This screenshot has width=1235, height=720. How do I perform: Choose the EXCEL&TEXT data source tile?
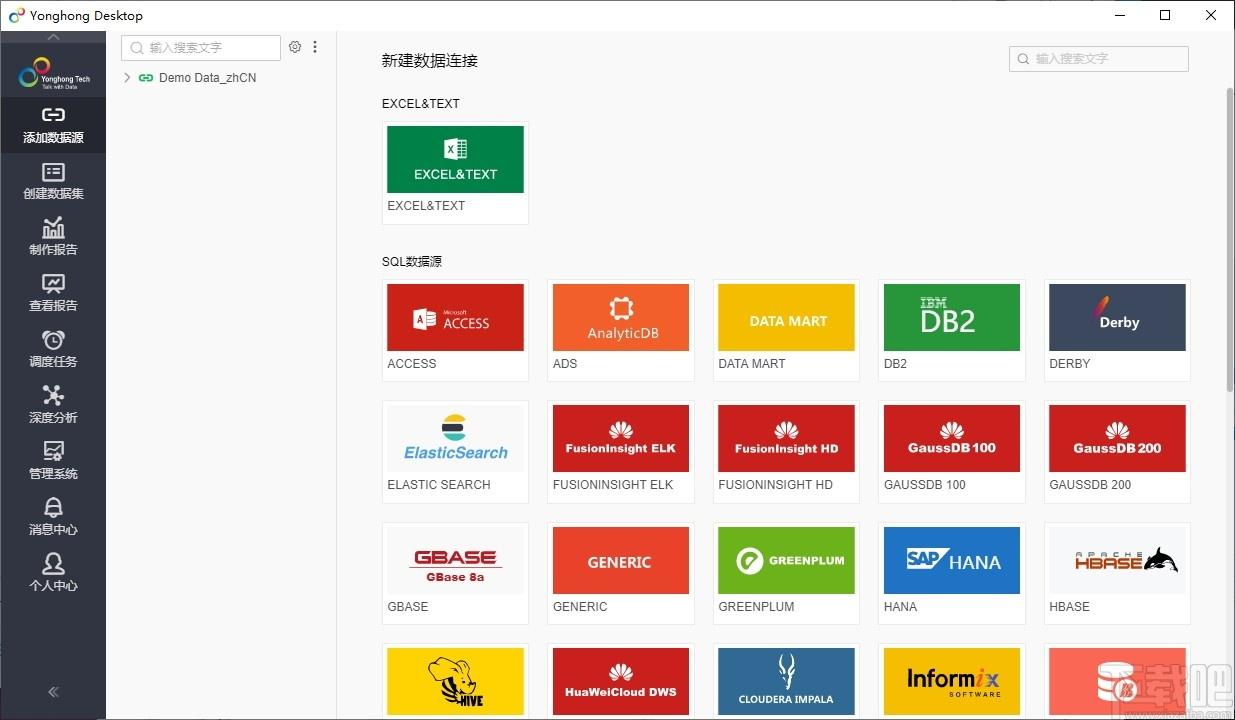click(x=455, y=173)
